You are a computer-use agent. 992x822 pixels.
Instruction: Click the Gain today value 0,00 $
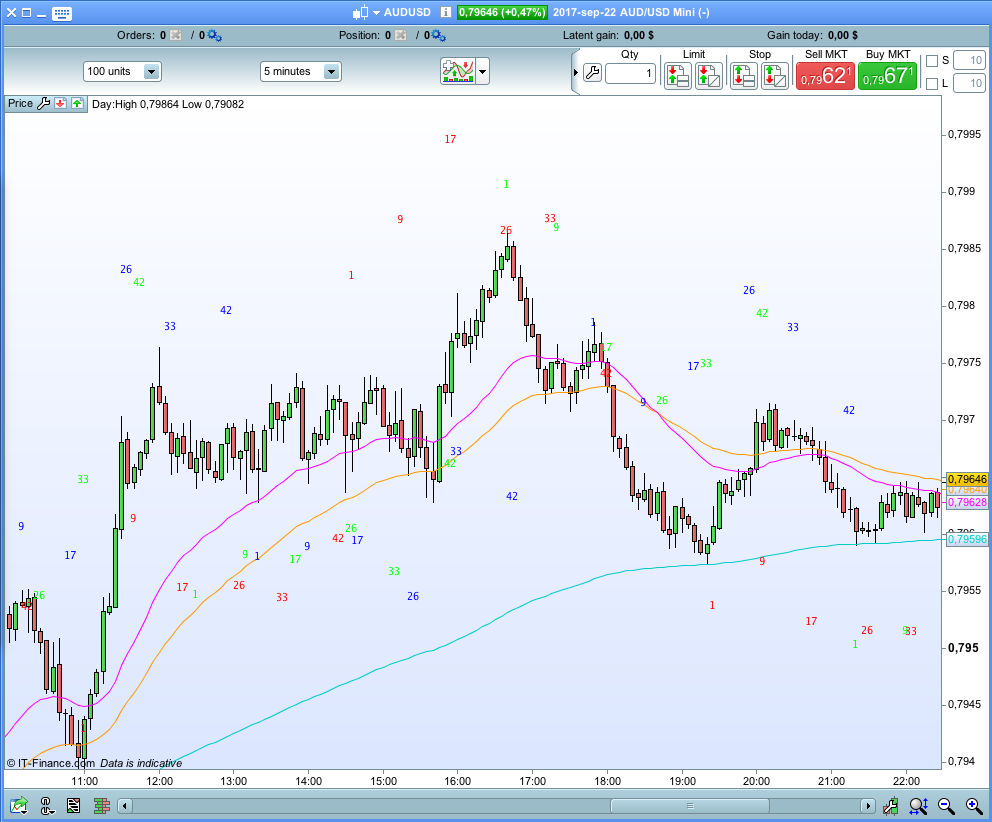pos(843,35)
